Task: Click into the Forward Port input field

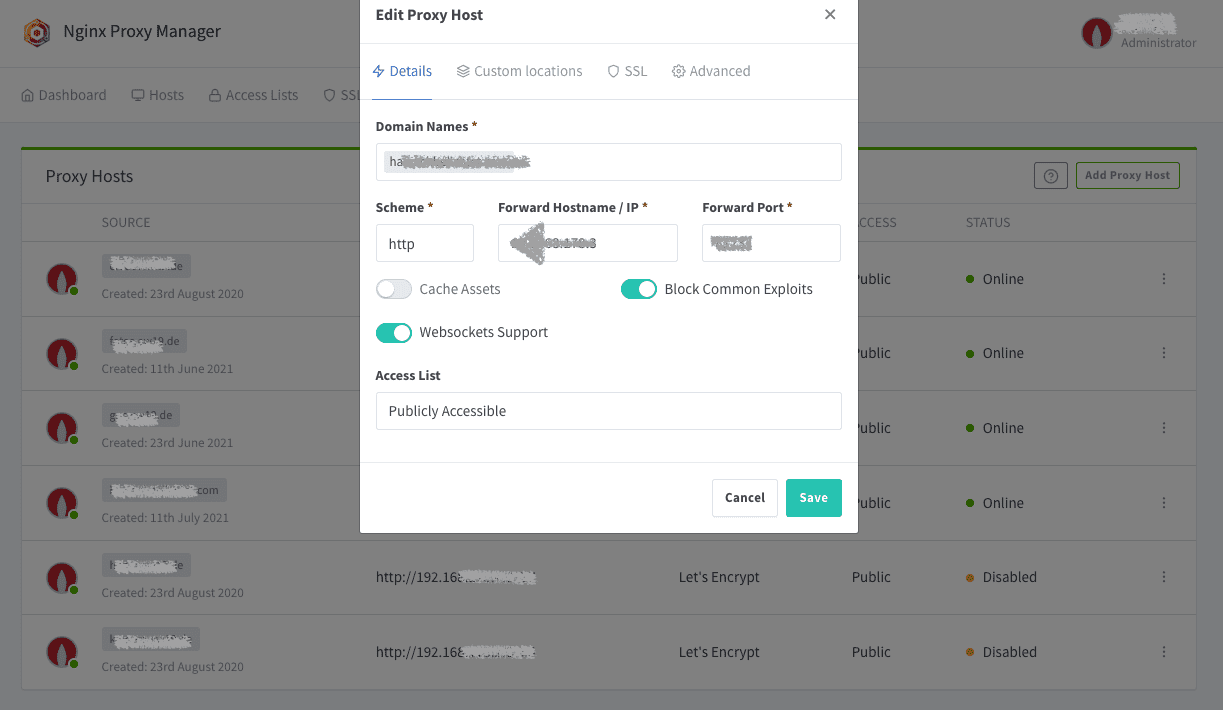Action: [x=771, y=243]
